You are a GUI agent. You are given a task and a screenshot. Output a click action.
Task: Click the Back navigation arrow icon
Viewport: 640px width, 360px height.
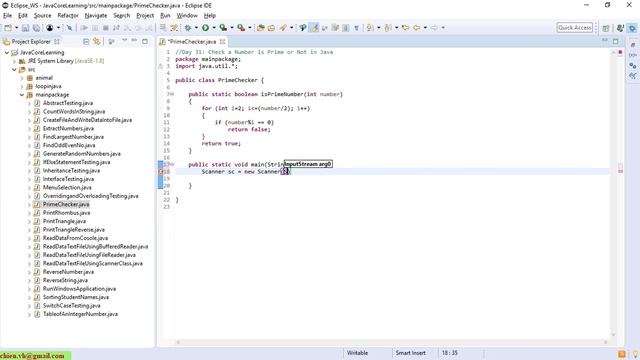tap(417, 28)
